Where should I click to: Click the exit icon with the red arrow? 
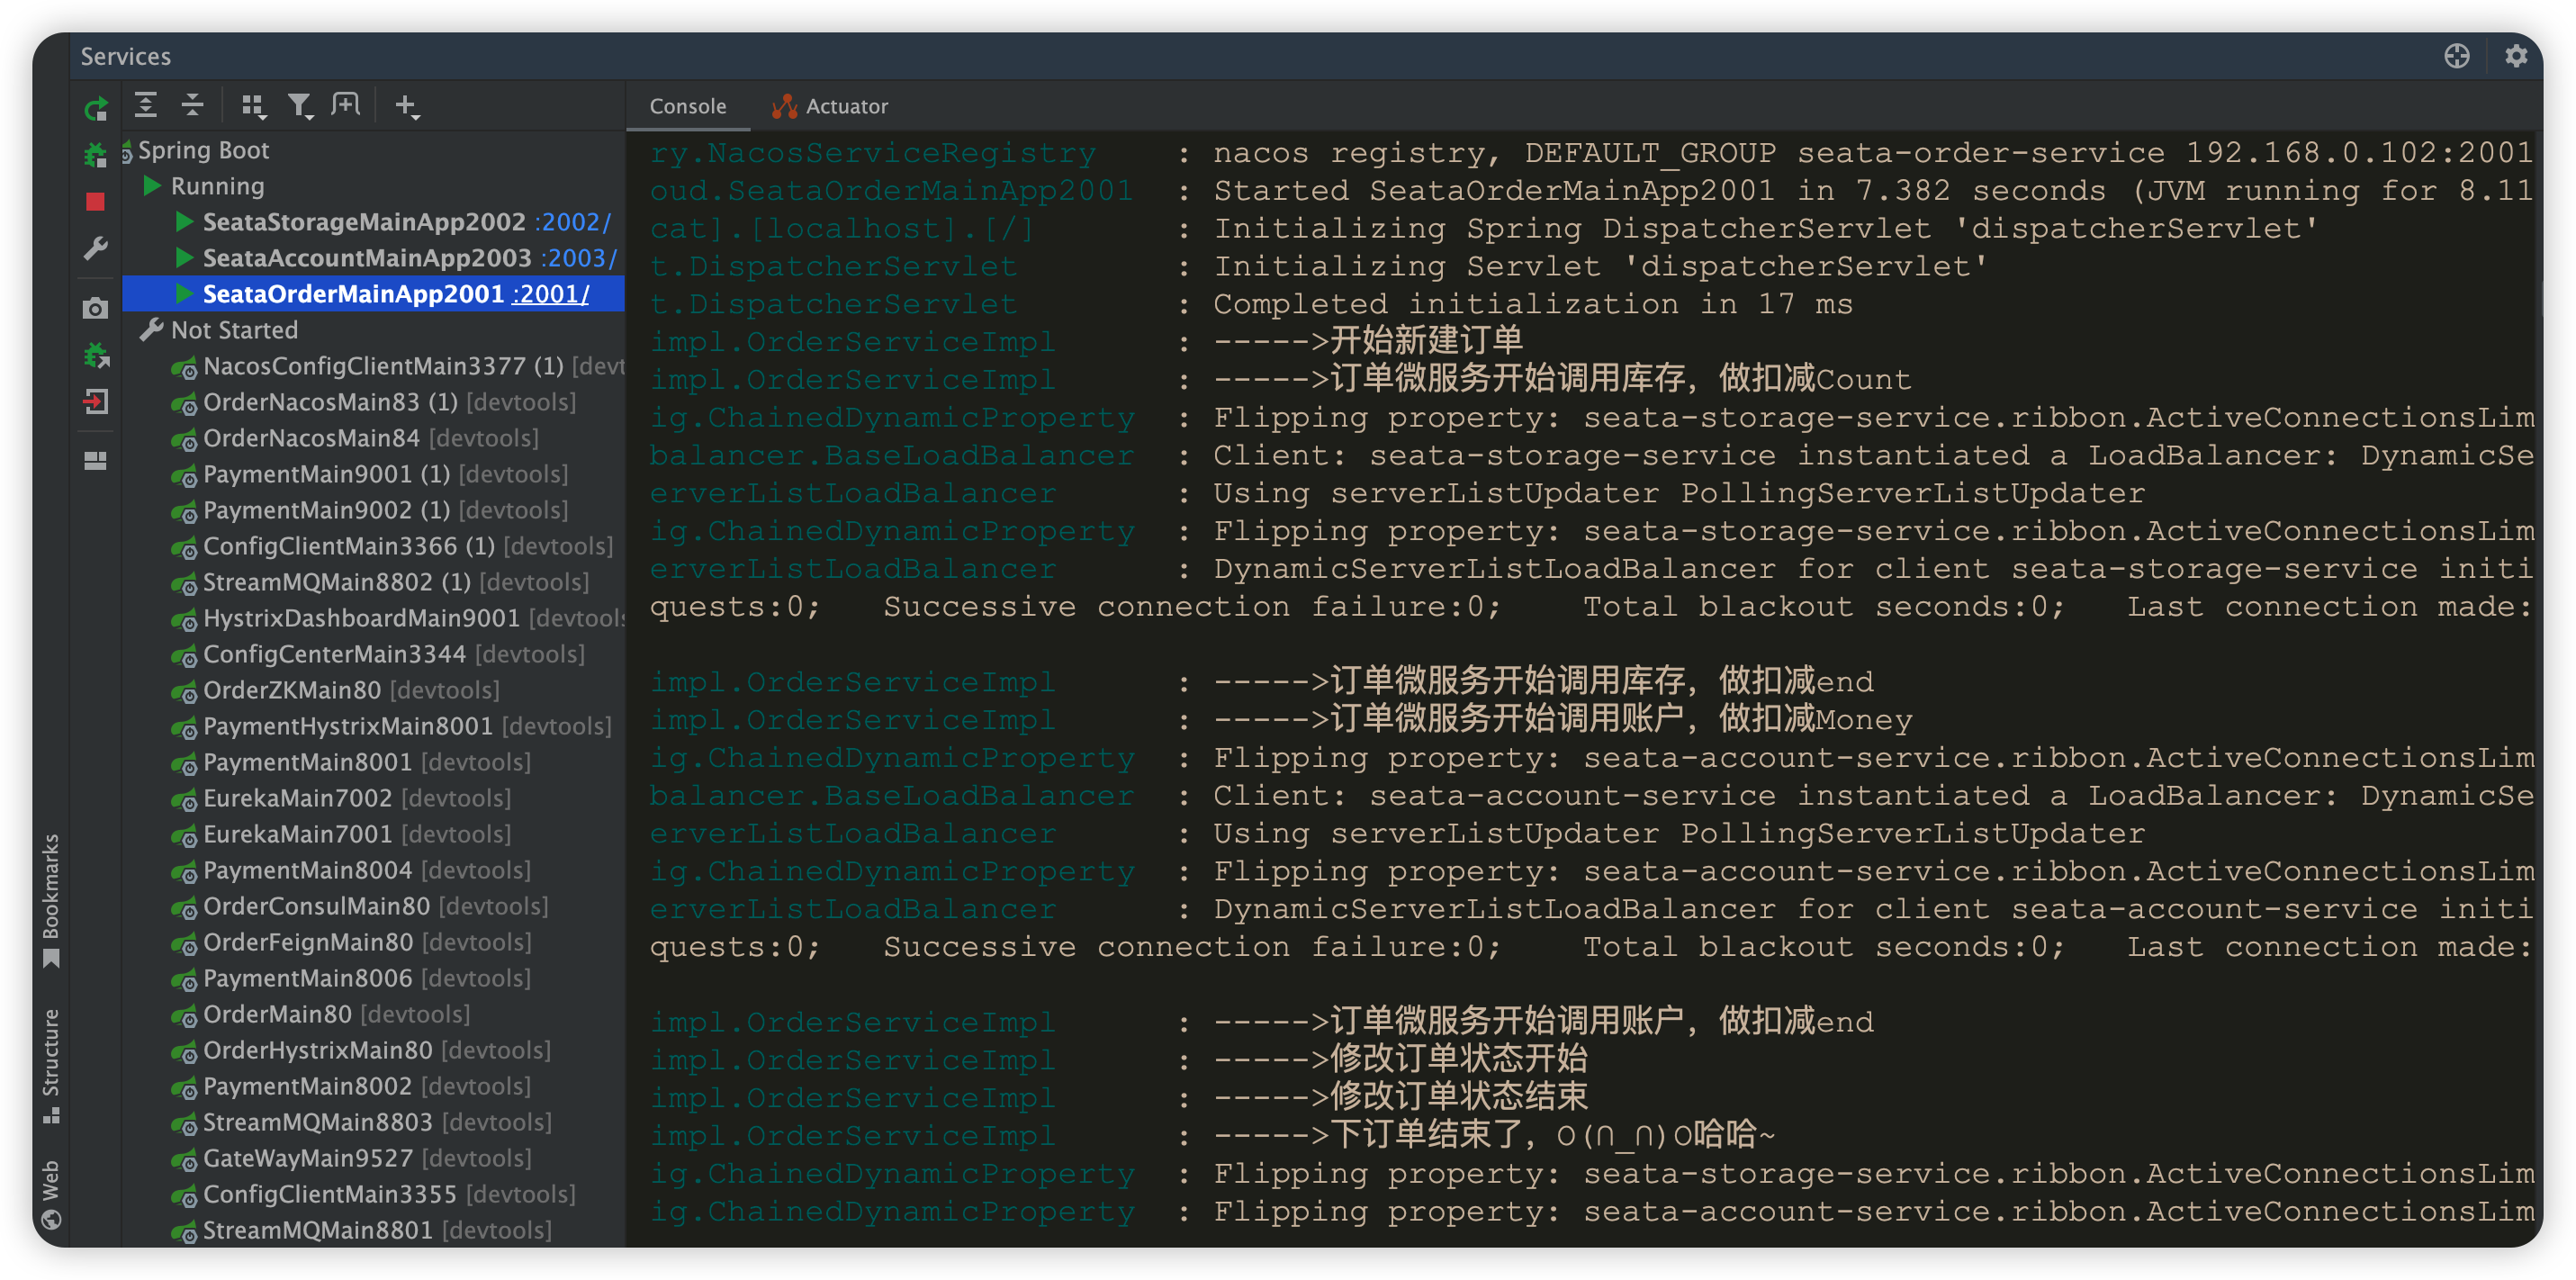(x=96, y=402)
